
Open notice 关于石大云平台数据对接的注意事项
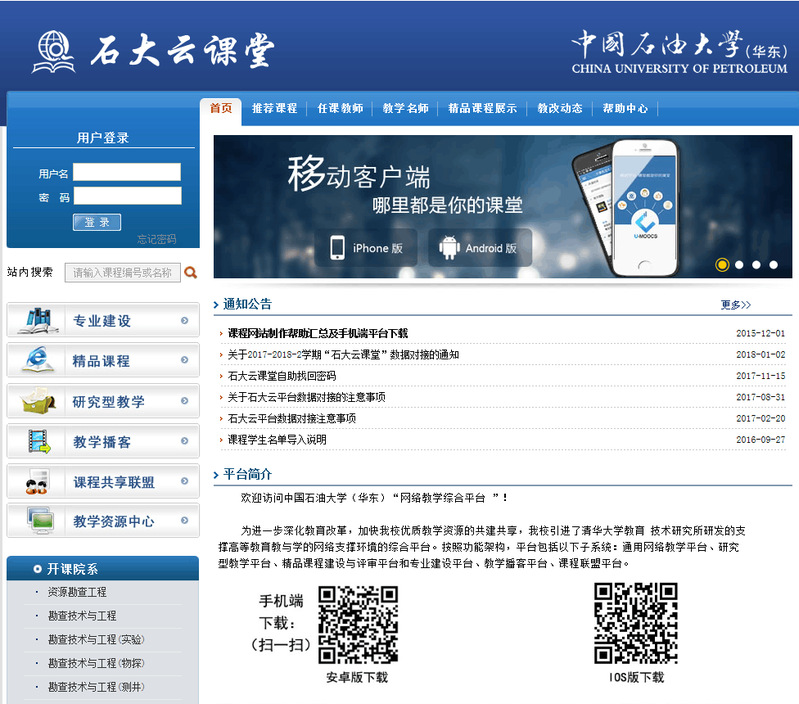click(306, 397)
